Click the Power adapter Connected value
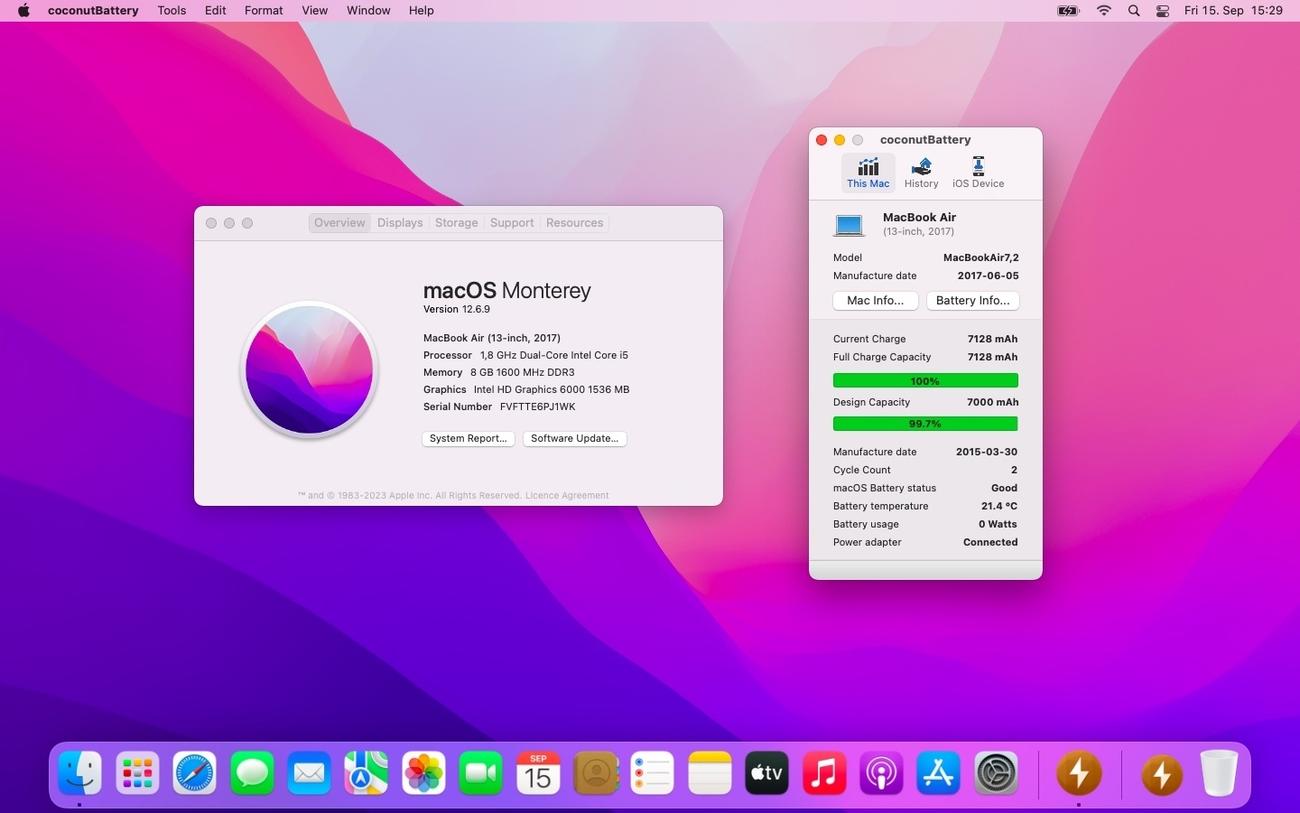 990,542
